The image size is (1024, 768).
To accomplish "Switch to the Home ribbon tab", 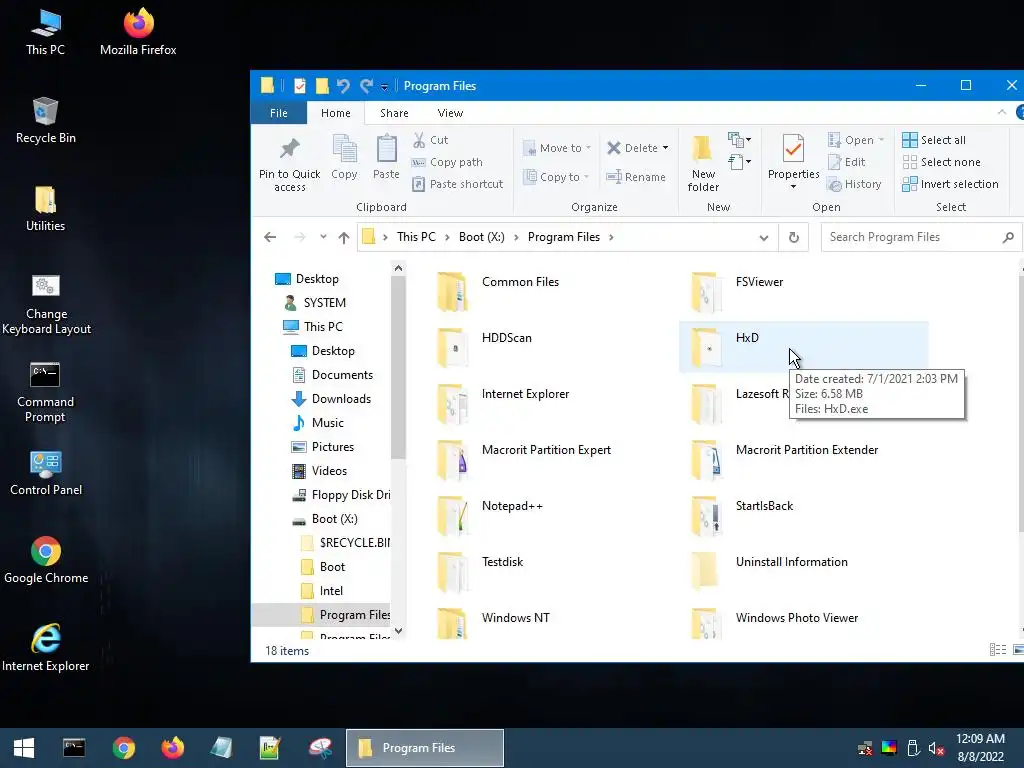I will (336, 113).
